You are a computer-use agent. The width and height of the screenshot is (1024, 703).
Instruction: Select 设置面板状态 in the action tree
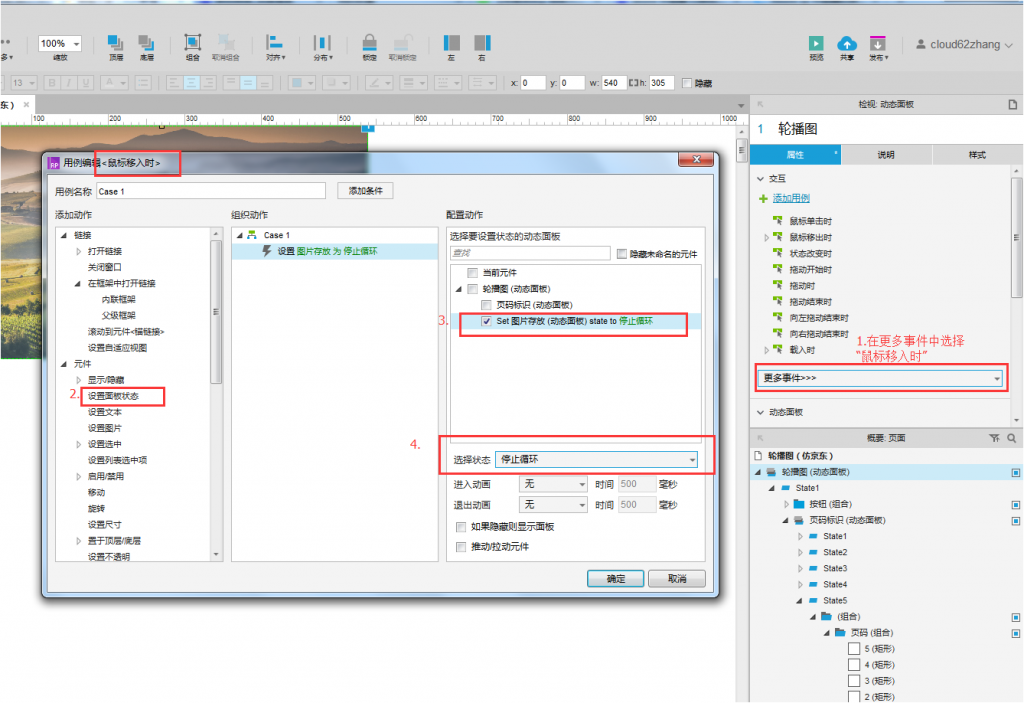[x=113, y=395]
